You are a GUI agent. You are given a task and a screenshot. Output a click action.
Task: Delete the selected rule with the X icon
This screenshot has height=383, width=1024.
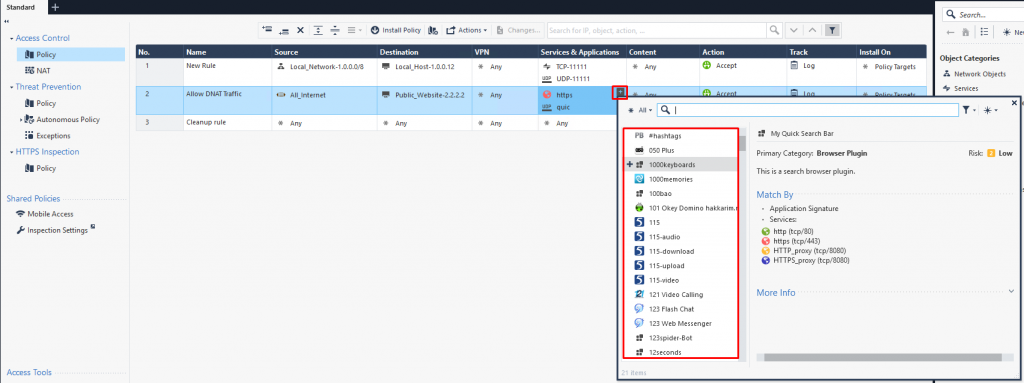pyautogui.click(x=300, y=30)
